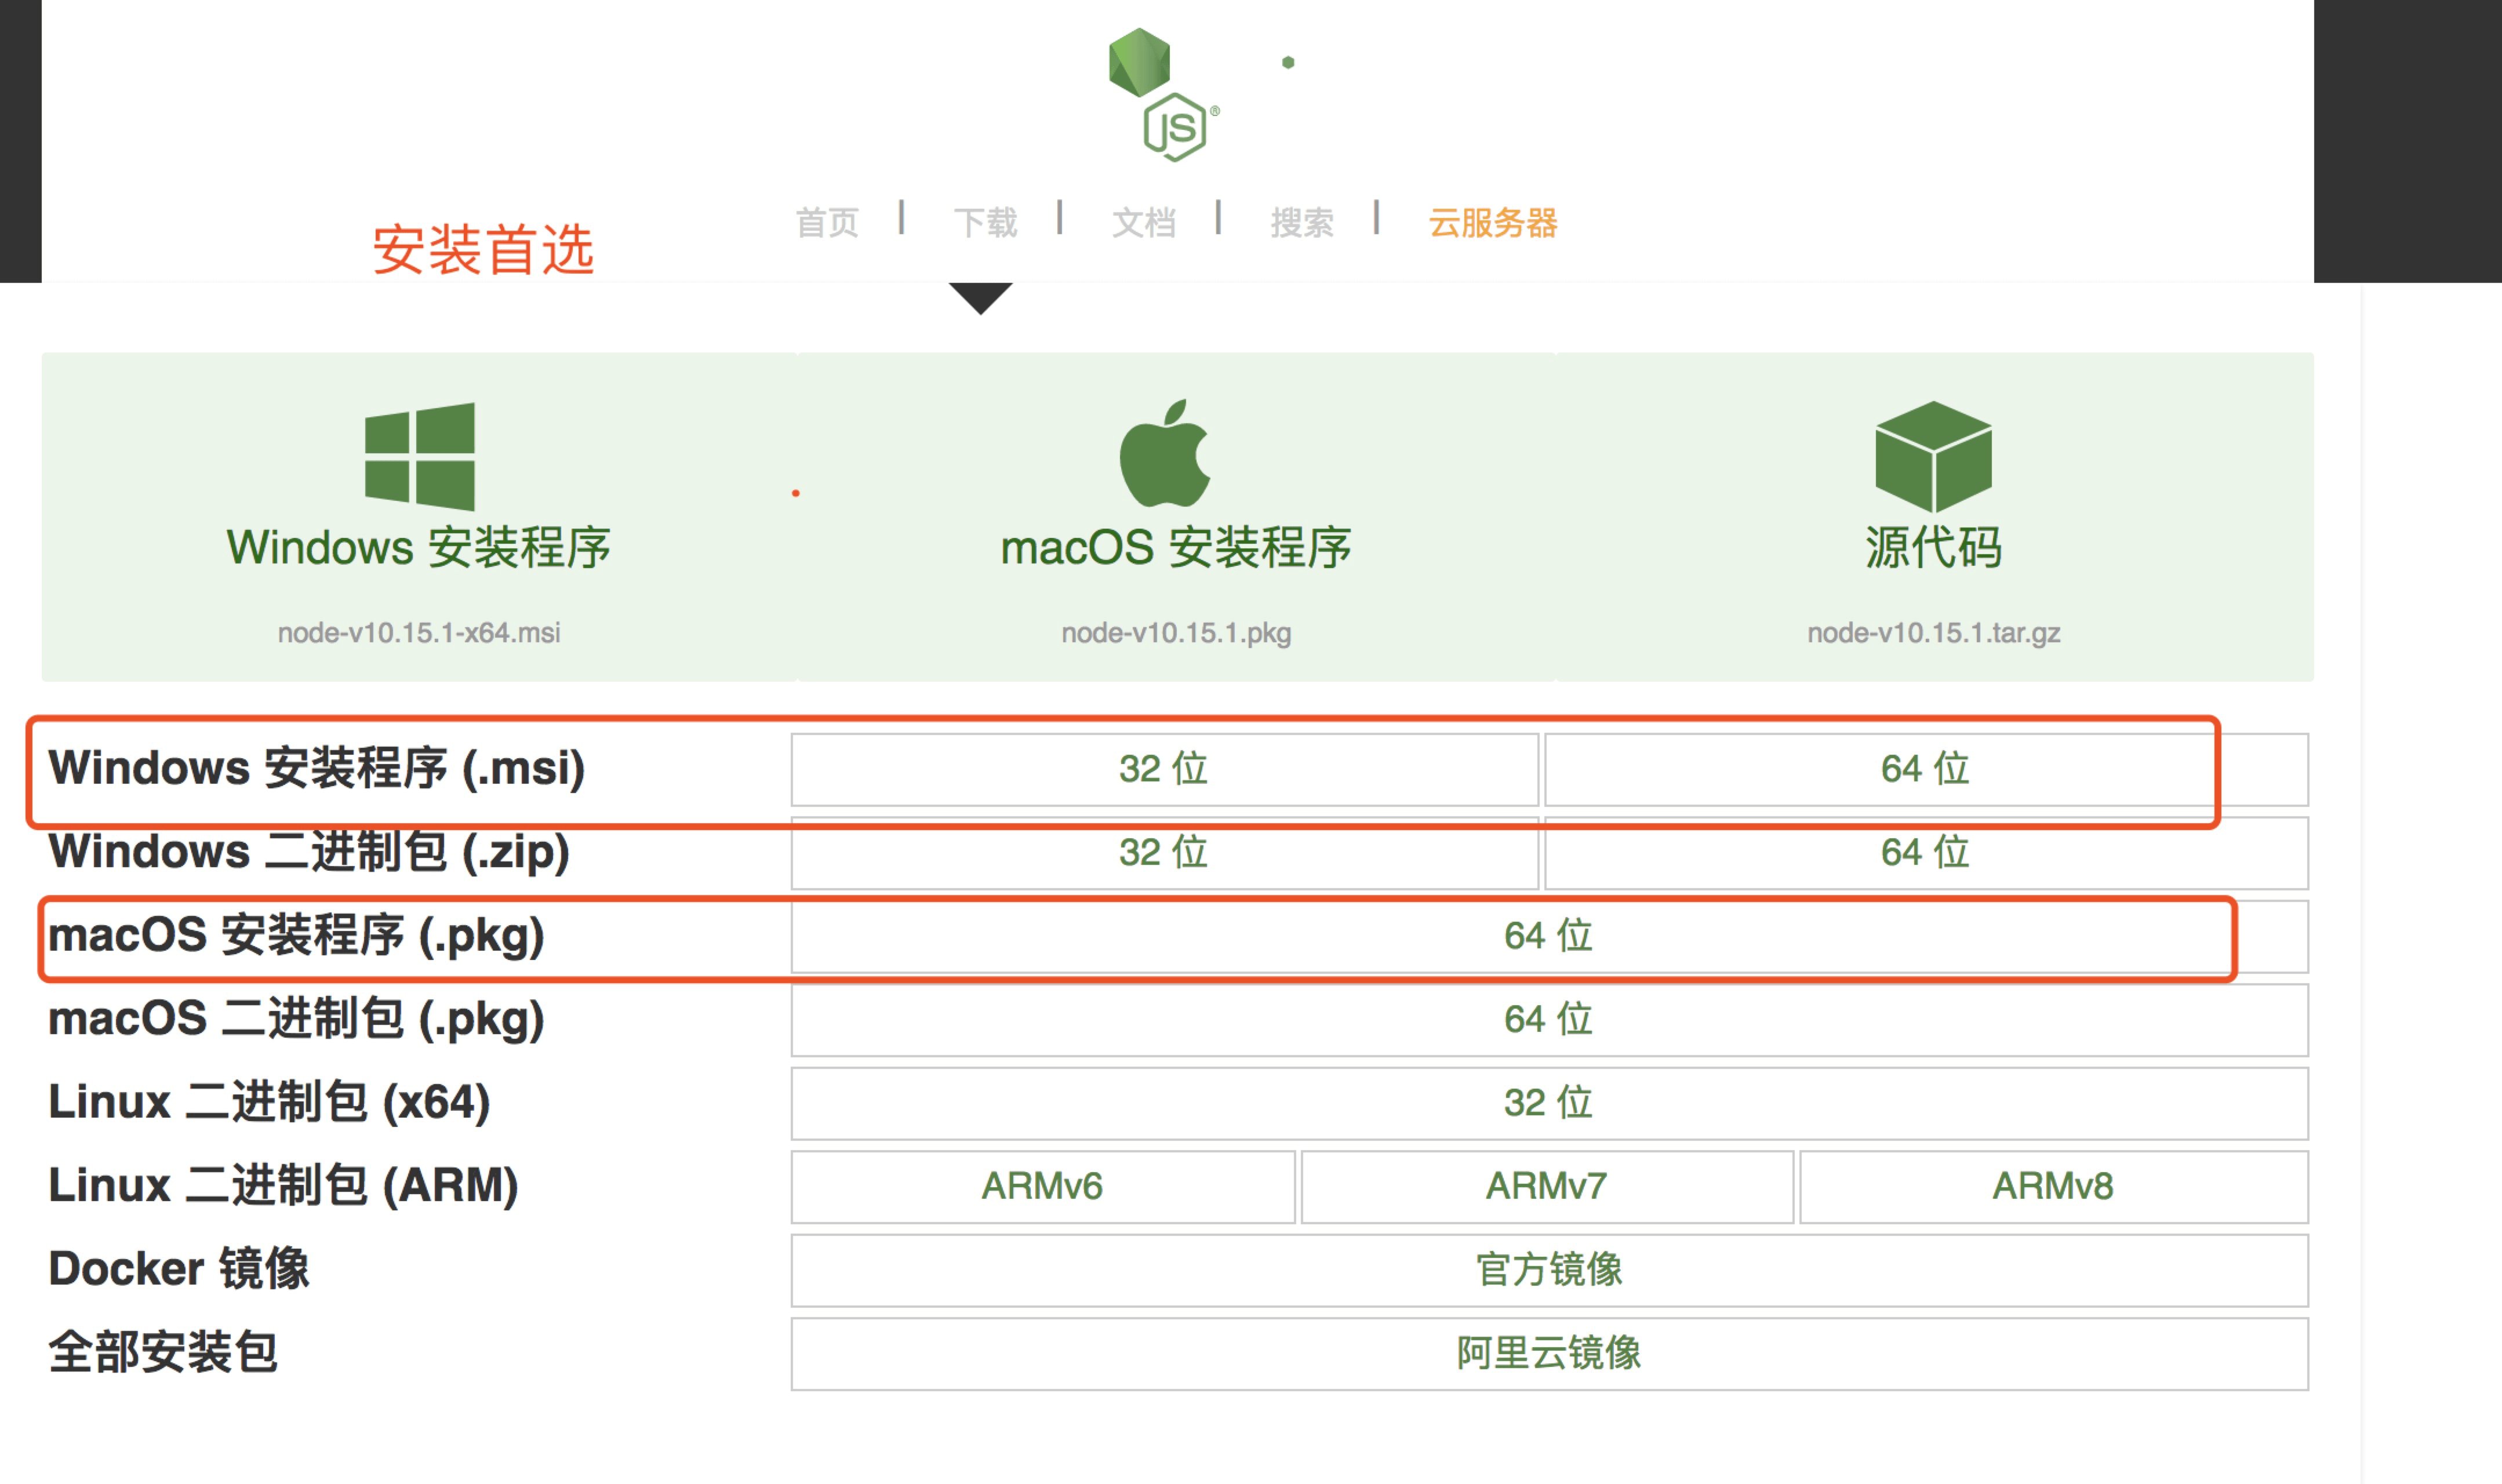The width and height of the screenshot is (2502, 1484).
Task: Select 64 位 Windows msi installer
Action: [x=1926, y=769]
